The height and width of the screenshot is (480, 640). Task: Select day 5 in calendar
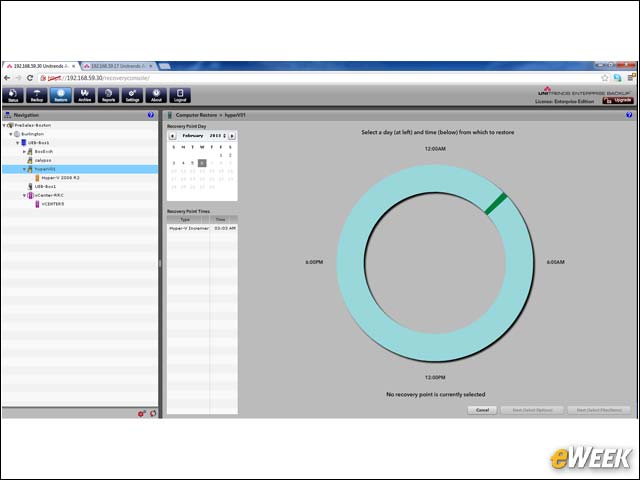pos(193,163)
